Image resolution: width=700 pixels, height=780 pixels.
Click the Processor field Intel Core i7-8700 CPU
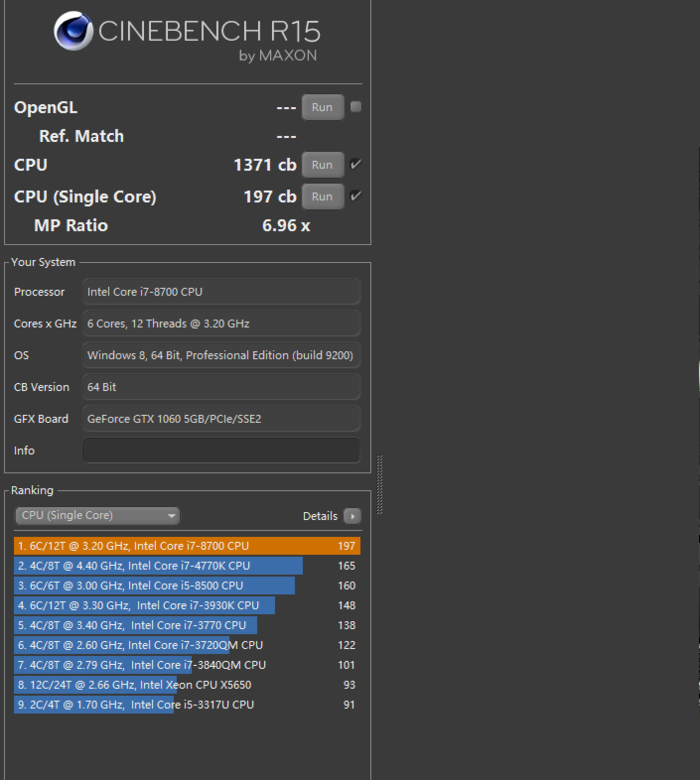click(x=221, y=292)
